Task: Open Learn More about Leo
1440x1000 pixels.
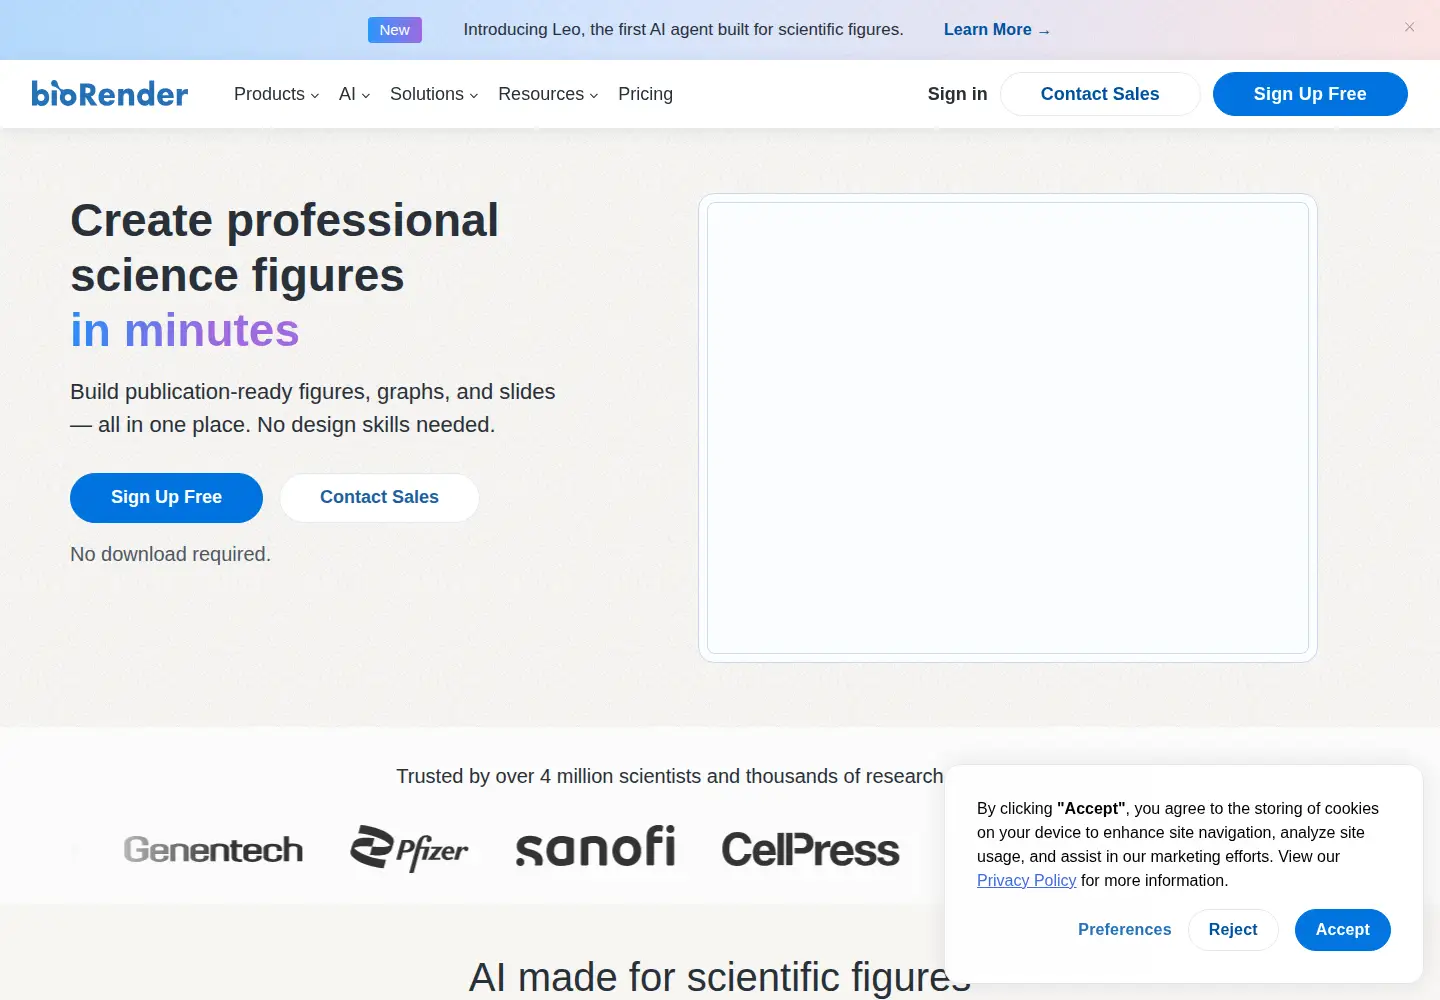Action: click(x=997, y=30)
